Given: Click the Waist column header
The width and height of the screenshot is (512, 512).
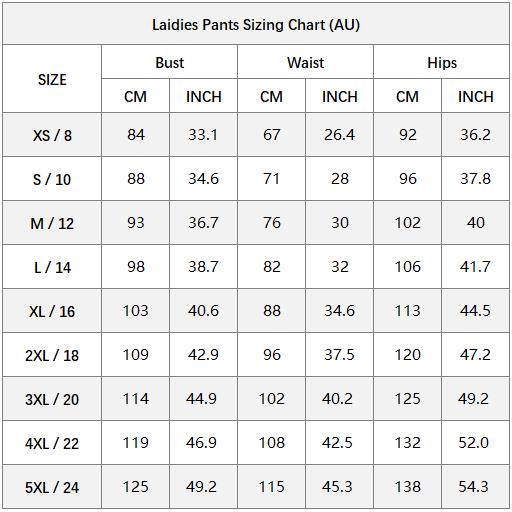Looking at the screenshot, I should [305, 63].
